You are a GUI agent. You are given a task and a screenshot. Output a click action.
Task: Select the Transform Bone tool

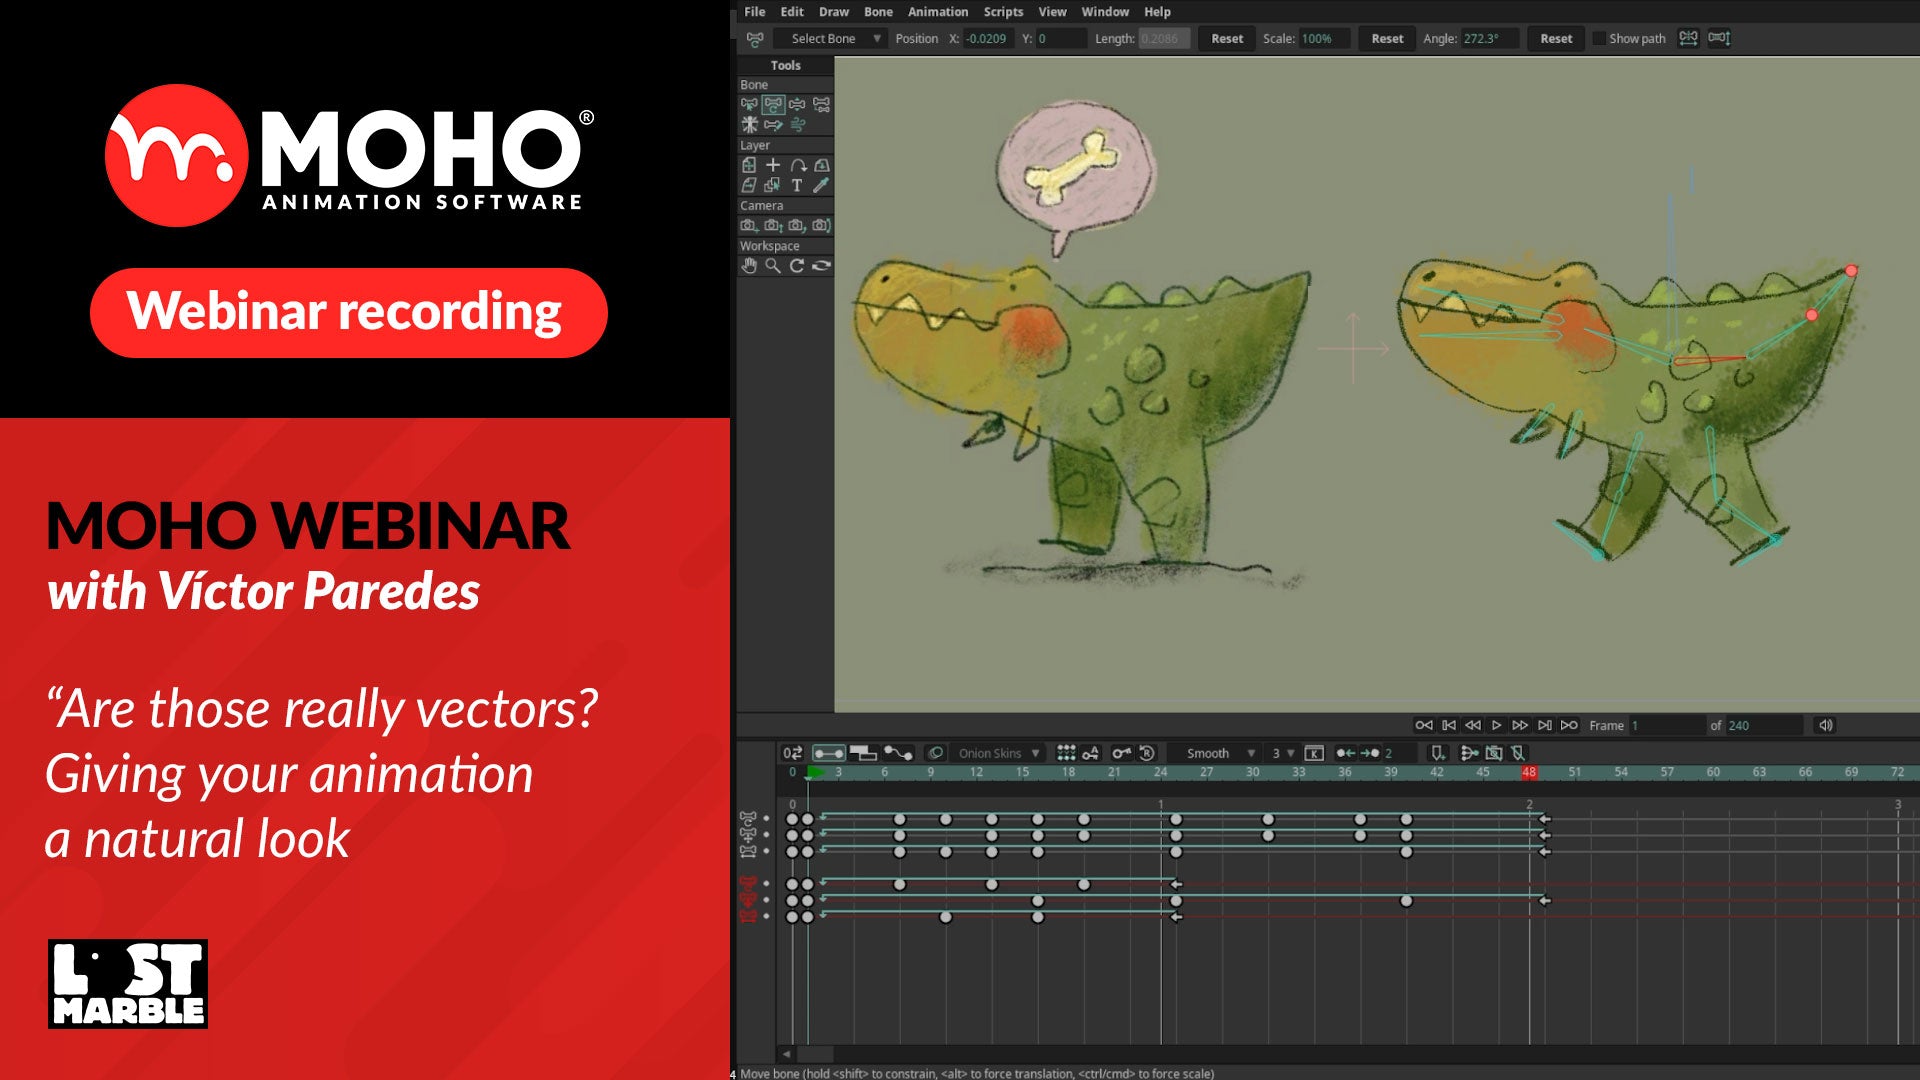pyautogui.click(x=773, y=104)
